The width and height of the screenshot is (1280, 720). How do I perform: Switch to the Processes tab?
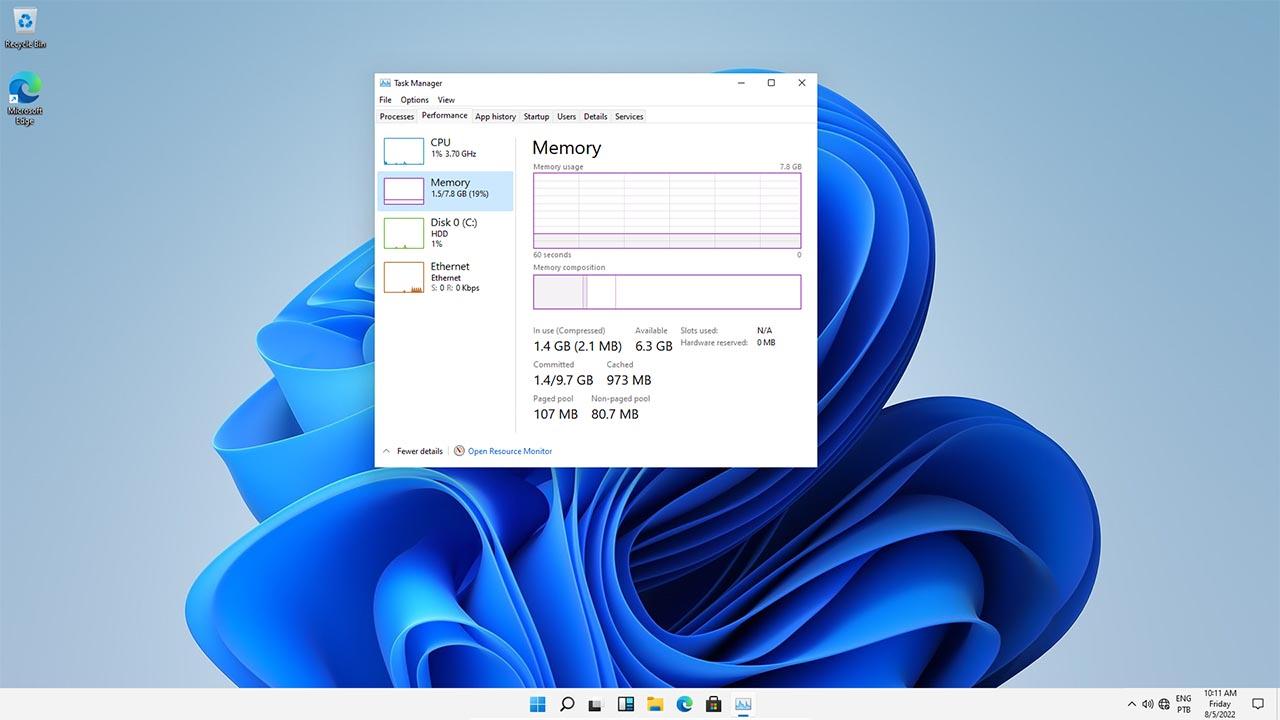click(397, 117)
